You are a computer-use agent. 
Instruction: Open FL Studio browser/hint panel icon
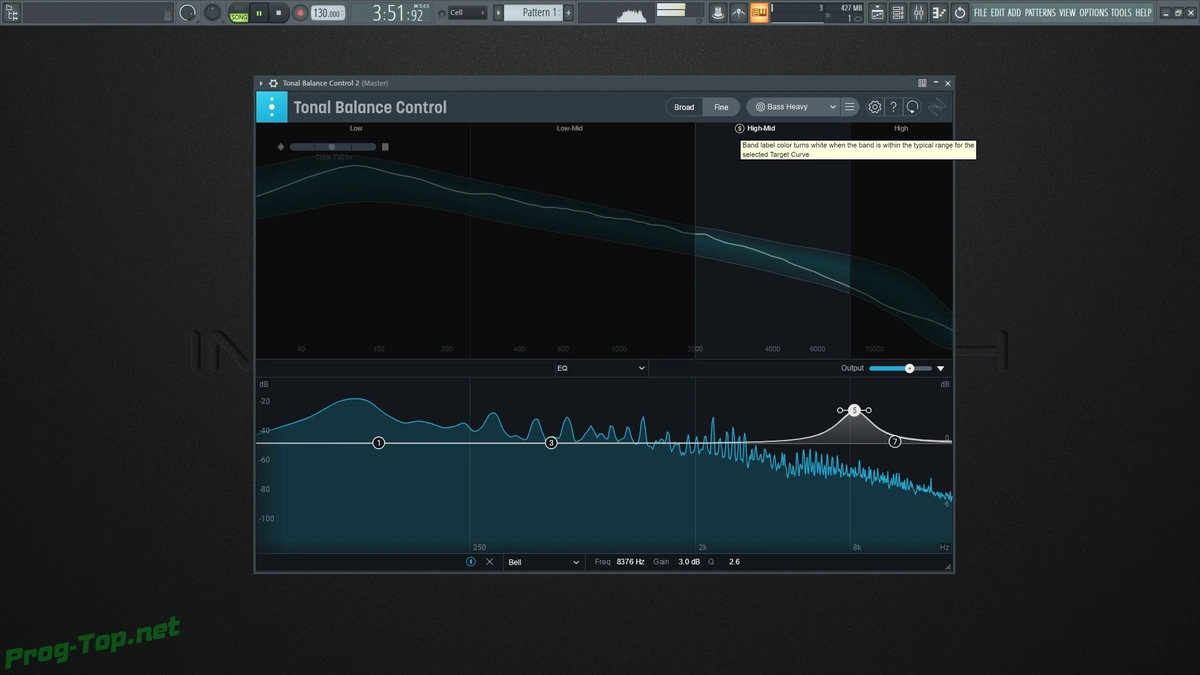(x=13, y=13)
